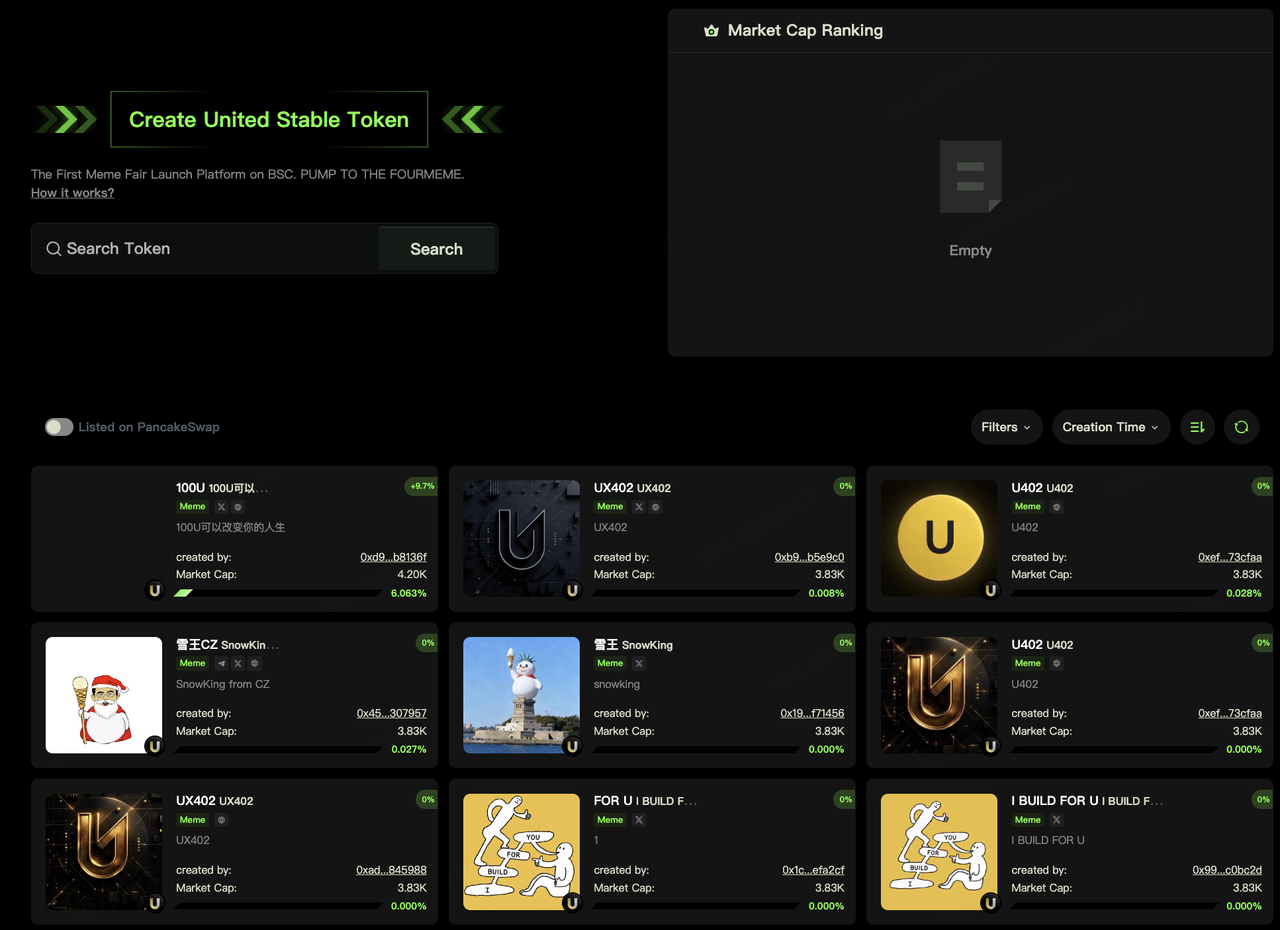Click X (Twitter) icon on 100U card
Image resolution: width=1280 pixels, height=930 pixels.
pyautogui.click(x=221, y=507)
